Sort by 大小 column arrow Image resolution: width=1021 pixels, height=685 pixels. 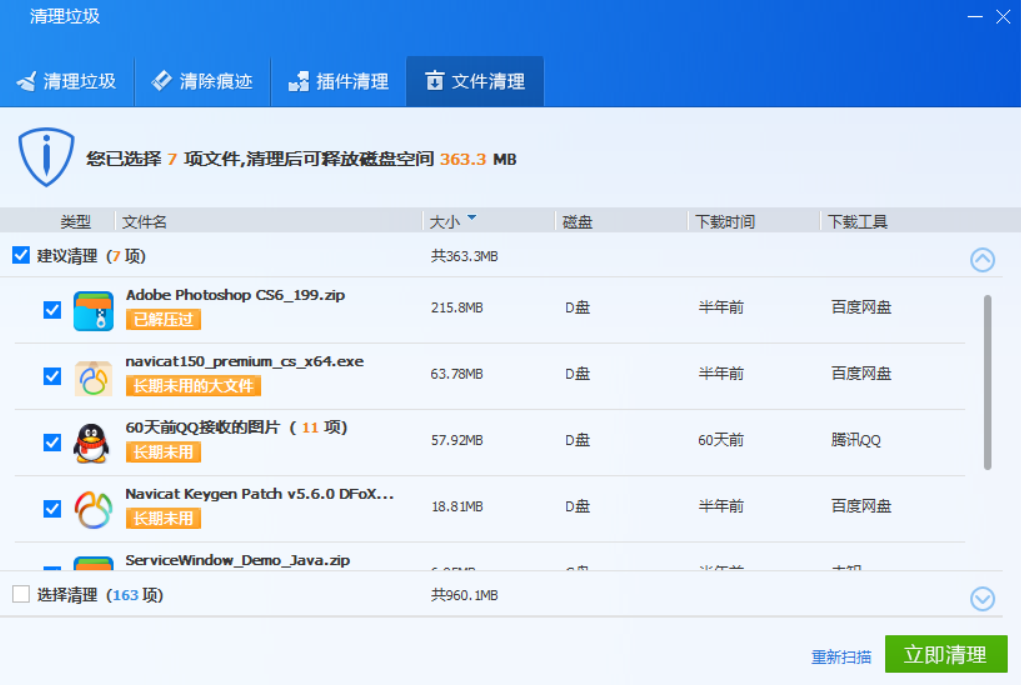coord(472,217)
